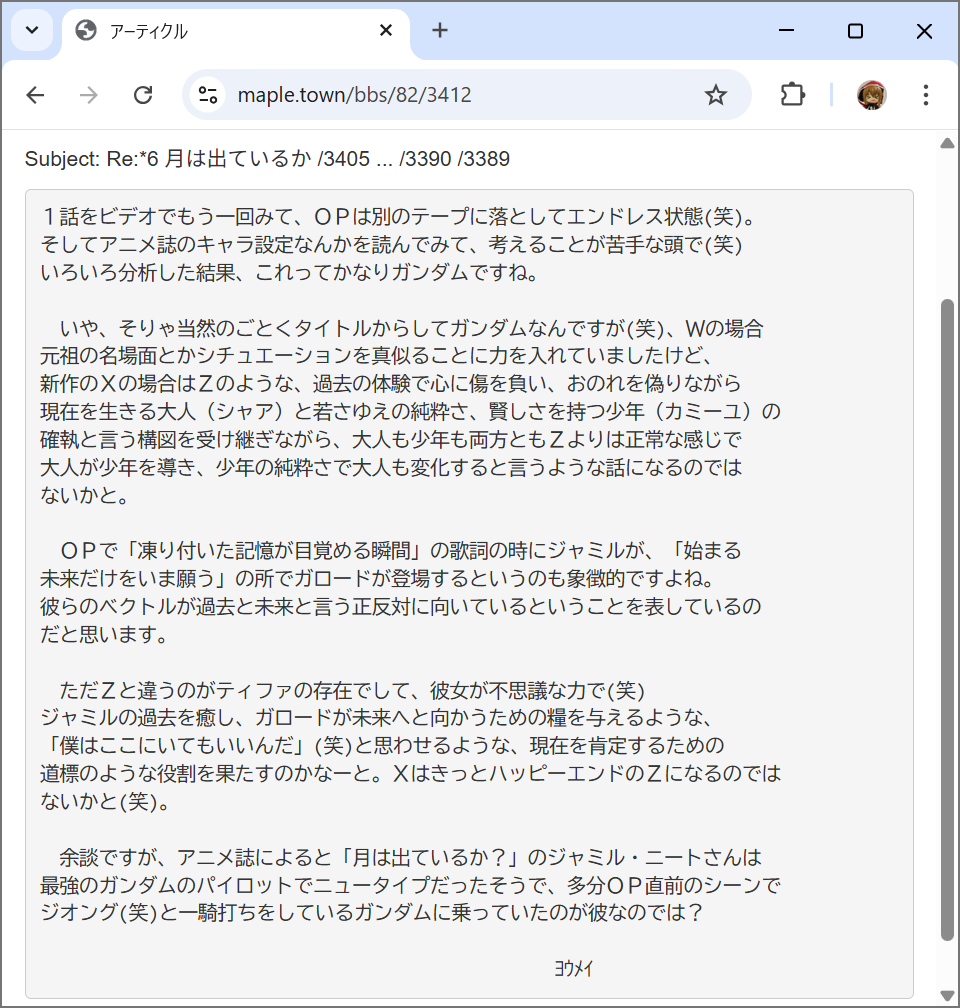Click the ヨウメイ signature in the post
Image resolution: width=960 pixels, height=1008 pixels.
(574, 968)
